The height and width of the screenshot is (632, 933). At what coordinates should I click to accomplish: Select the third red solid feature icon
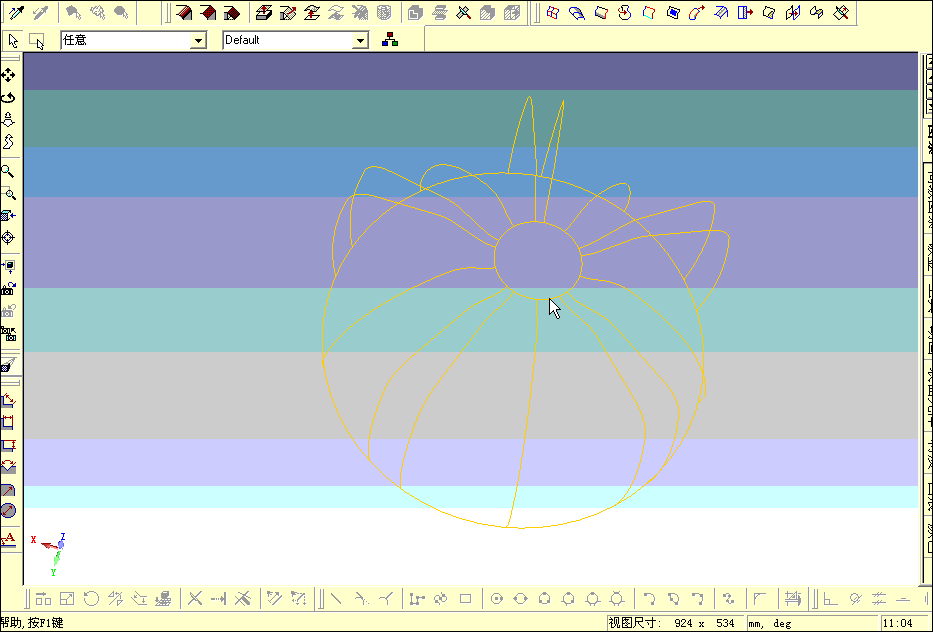(232, 12)
